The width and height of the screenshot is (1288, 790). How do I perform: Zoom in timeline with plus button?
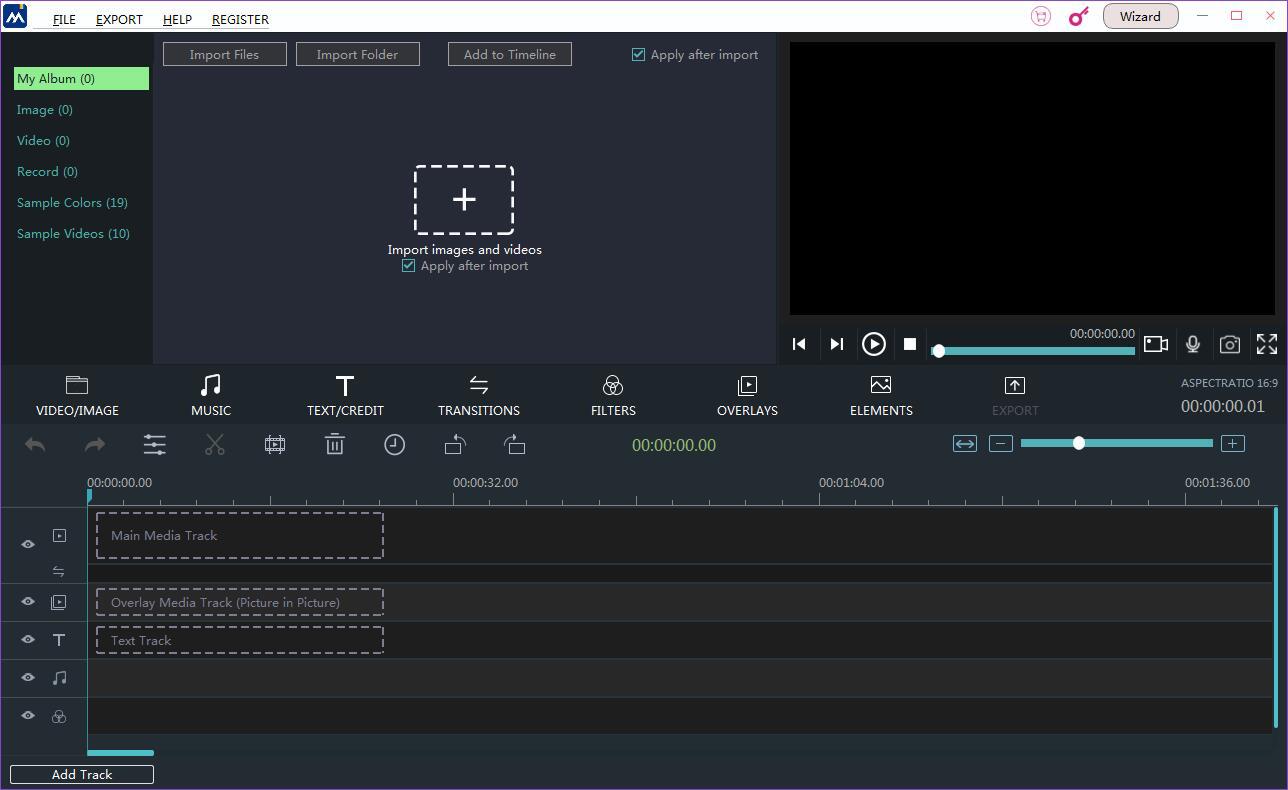coord(1233,444)
